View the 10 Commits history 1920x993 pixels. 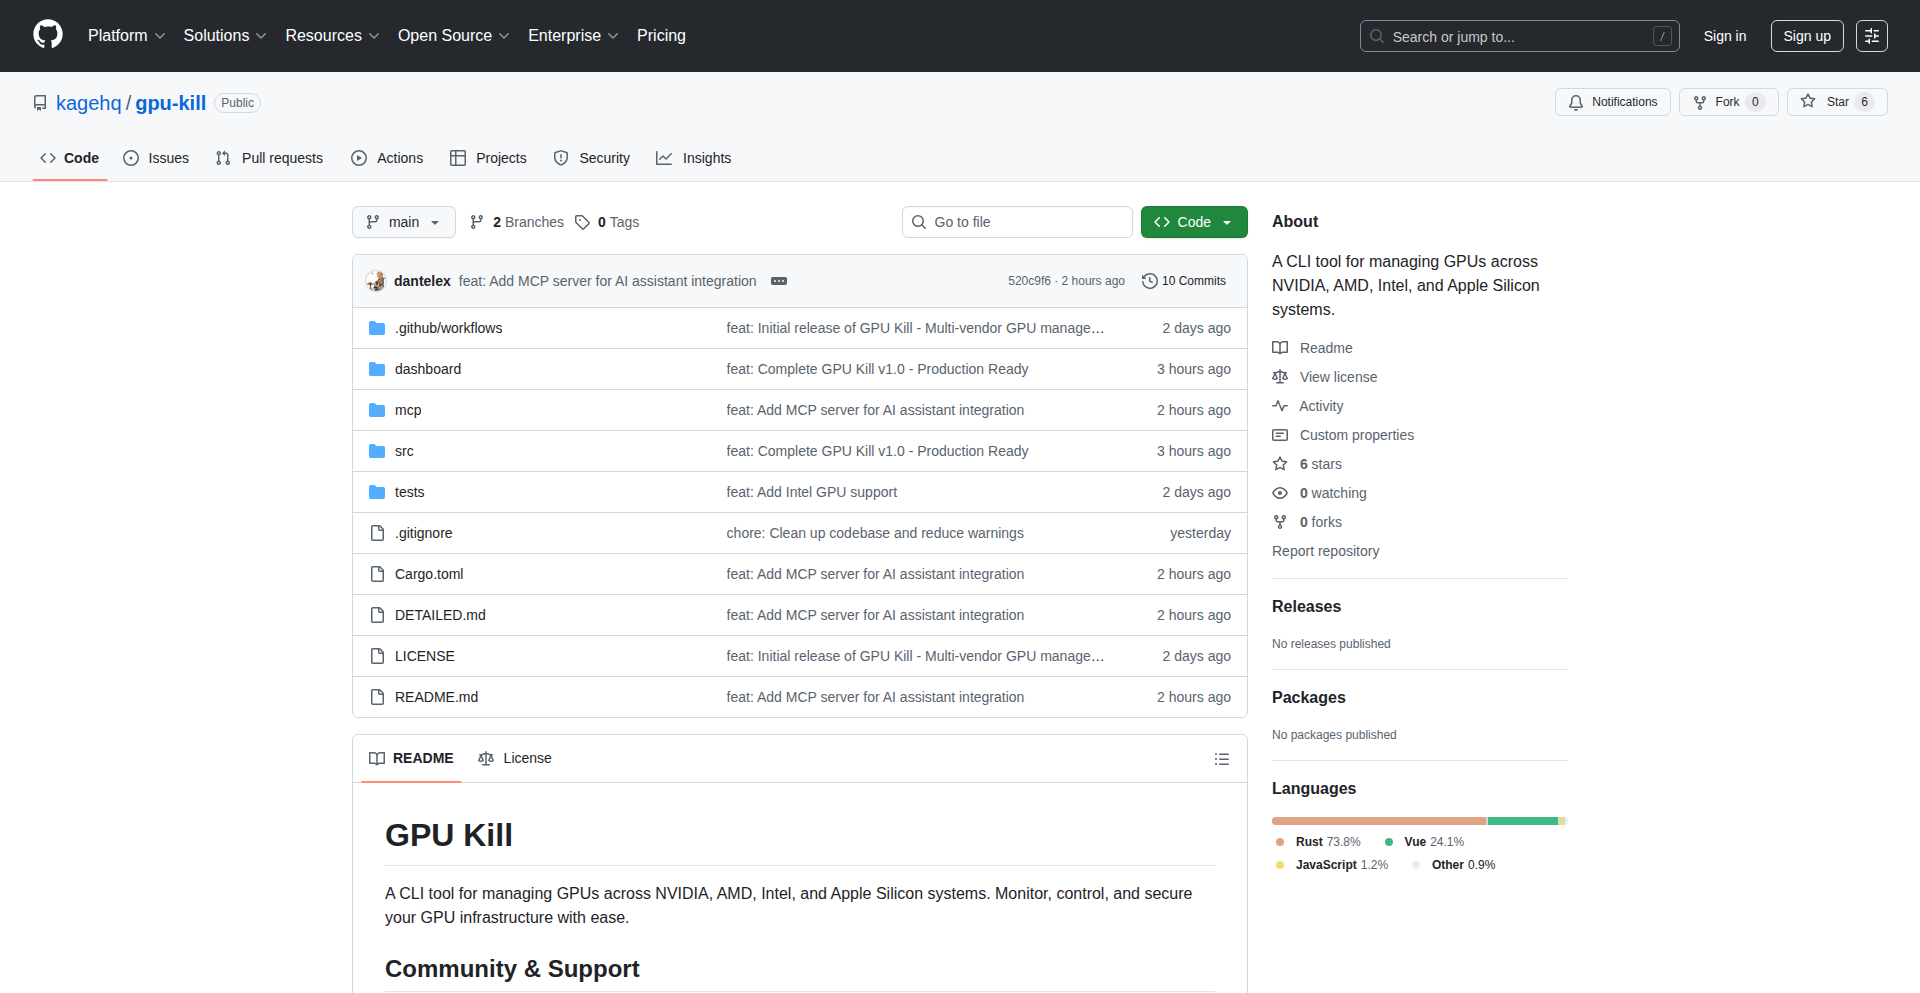(1184, 281)
